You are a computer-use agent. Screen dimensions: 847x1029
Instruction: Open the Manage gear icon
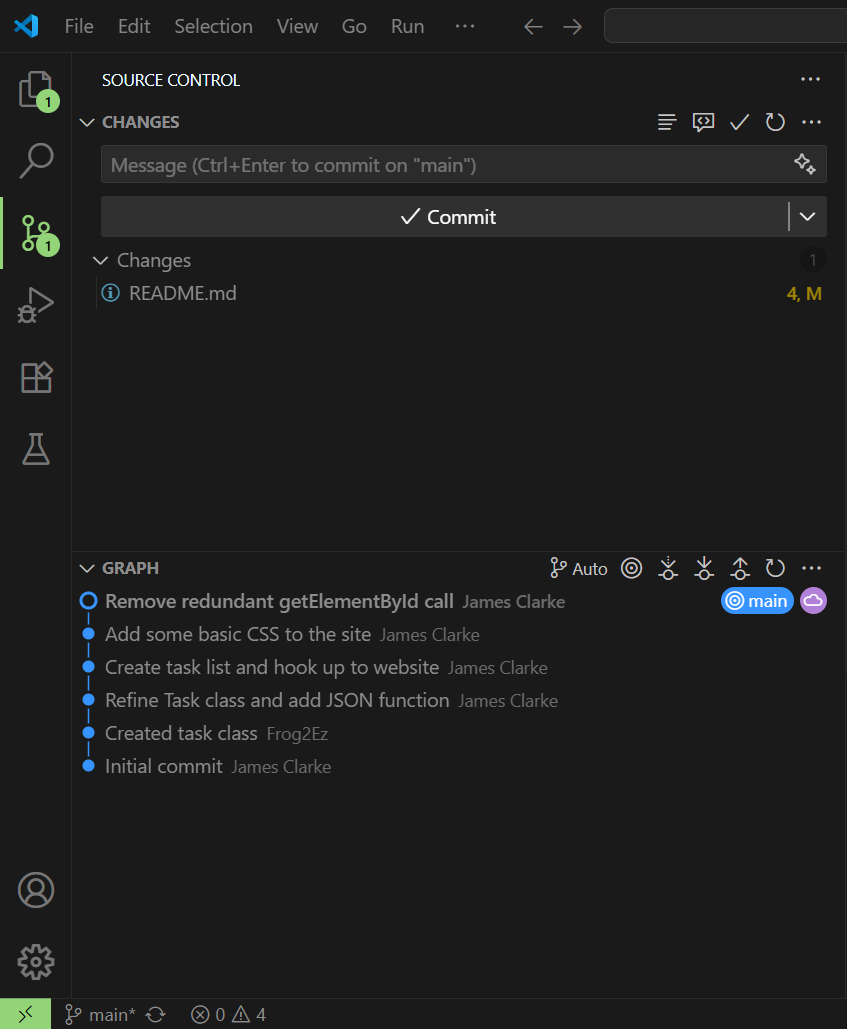pos(36,961)
